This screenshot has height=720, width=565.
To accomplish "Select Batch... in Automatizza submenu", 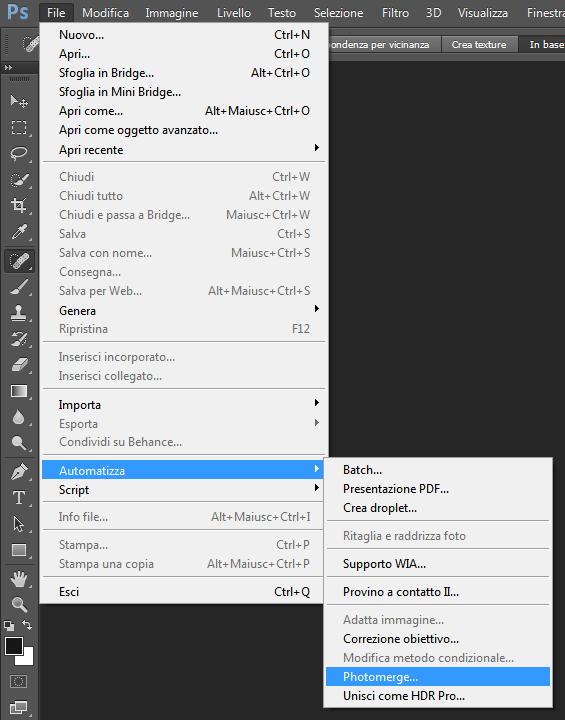I will [x=438, y=470].
